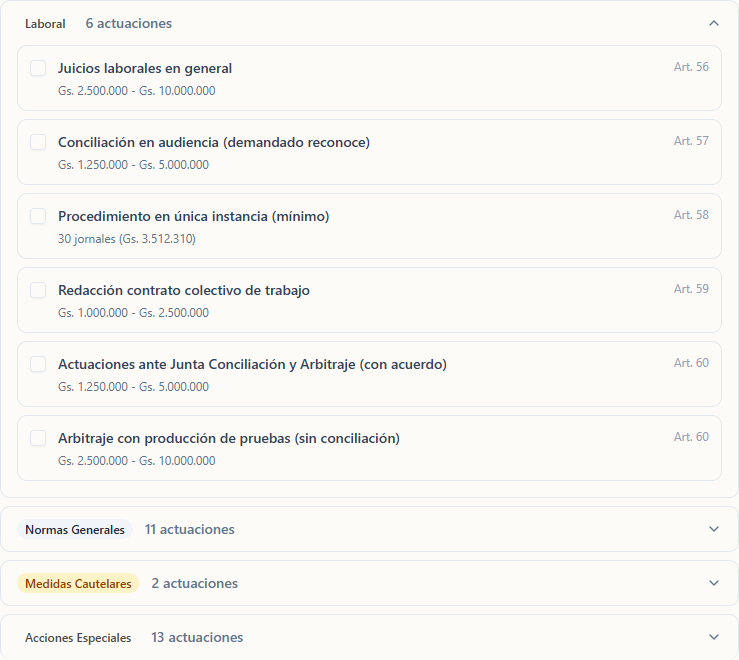Viewport: 739px width, 660px height.
Task: Click the 'Art. 57' reference
Action: click(691, 141)
